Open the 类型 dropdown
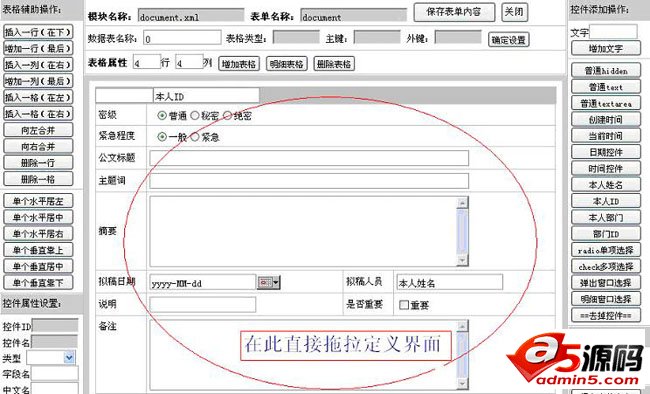The width and height of the screenshot is (650, 394). click(69, 358)
